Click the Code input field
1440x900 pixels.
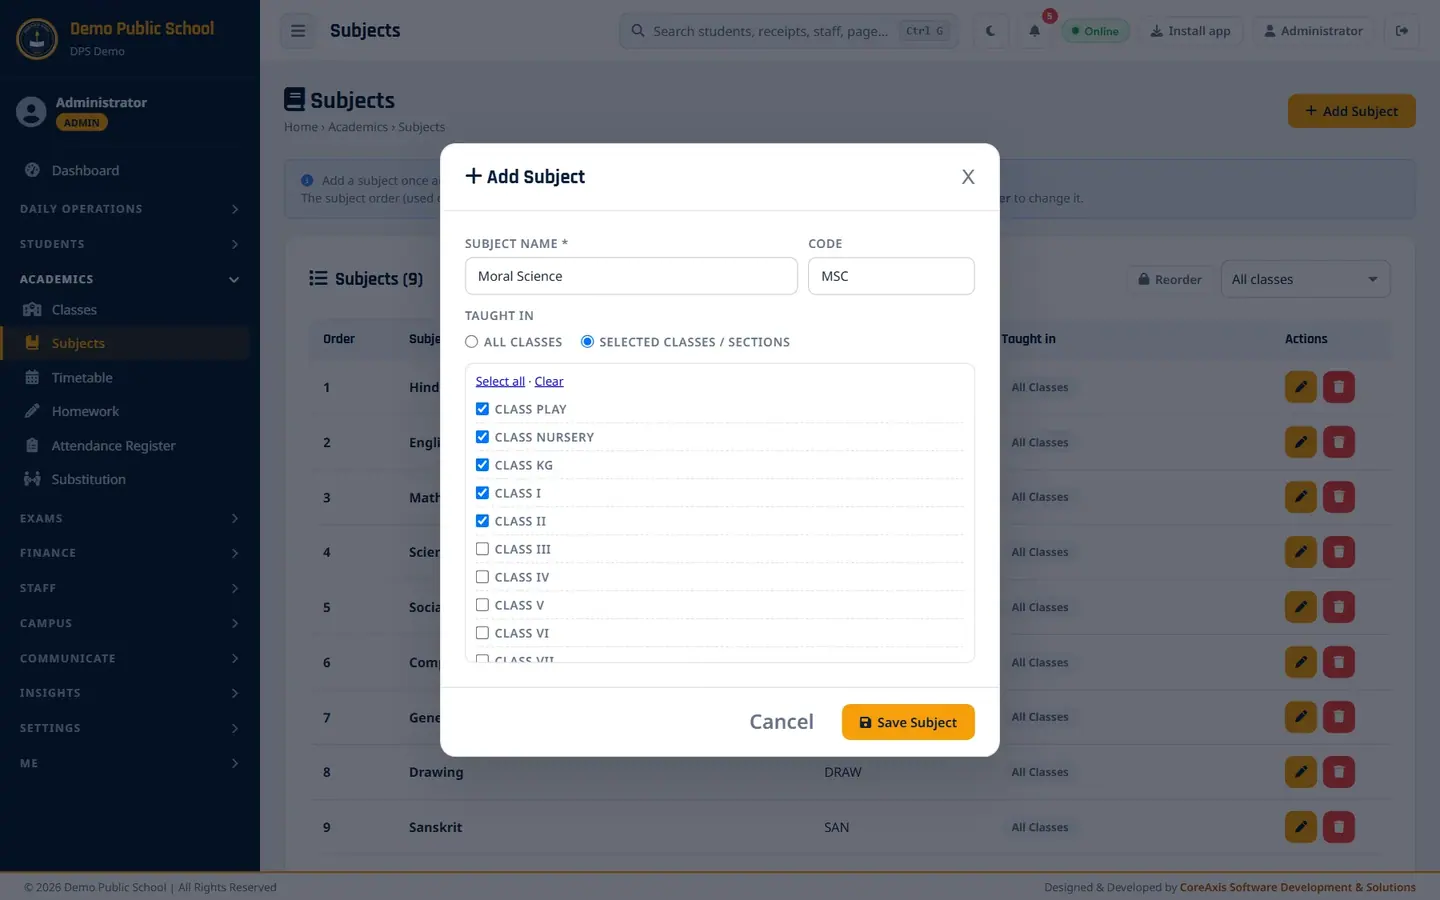tap(891, 276)
